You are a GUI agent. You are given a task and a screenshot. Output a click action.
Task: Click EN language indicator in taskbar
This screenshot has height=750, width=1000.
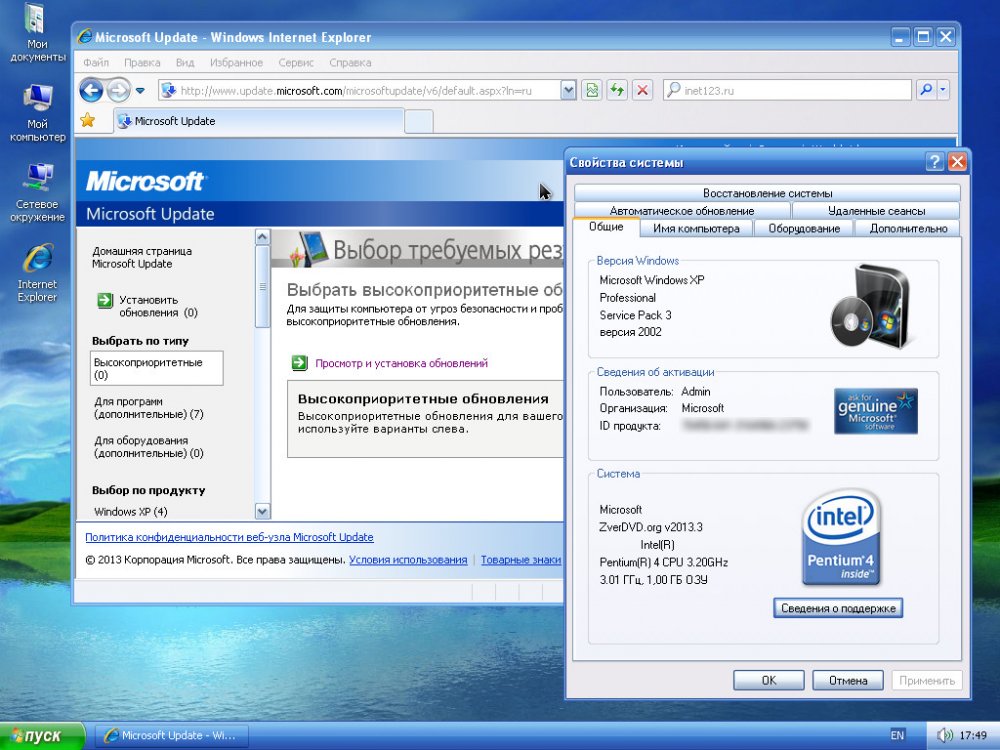(897, 736)
